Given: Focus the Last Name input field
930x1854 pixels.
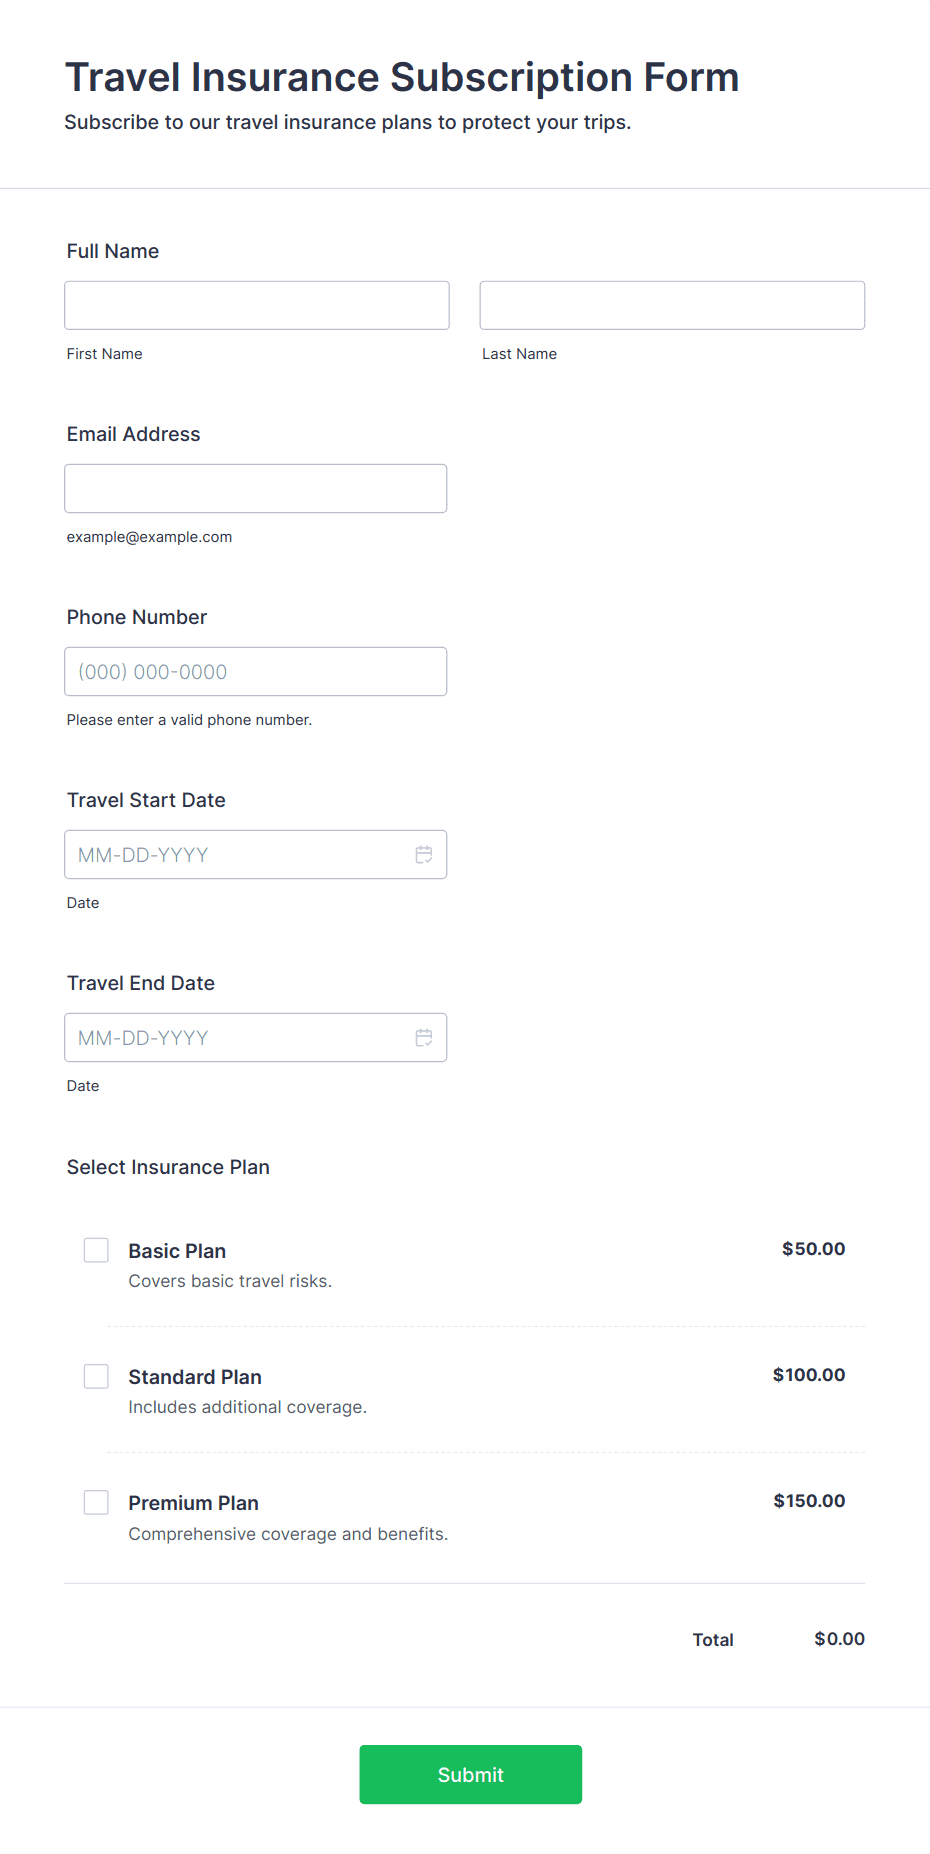Looking at the screenshot, I should (672, 305).
